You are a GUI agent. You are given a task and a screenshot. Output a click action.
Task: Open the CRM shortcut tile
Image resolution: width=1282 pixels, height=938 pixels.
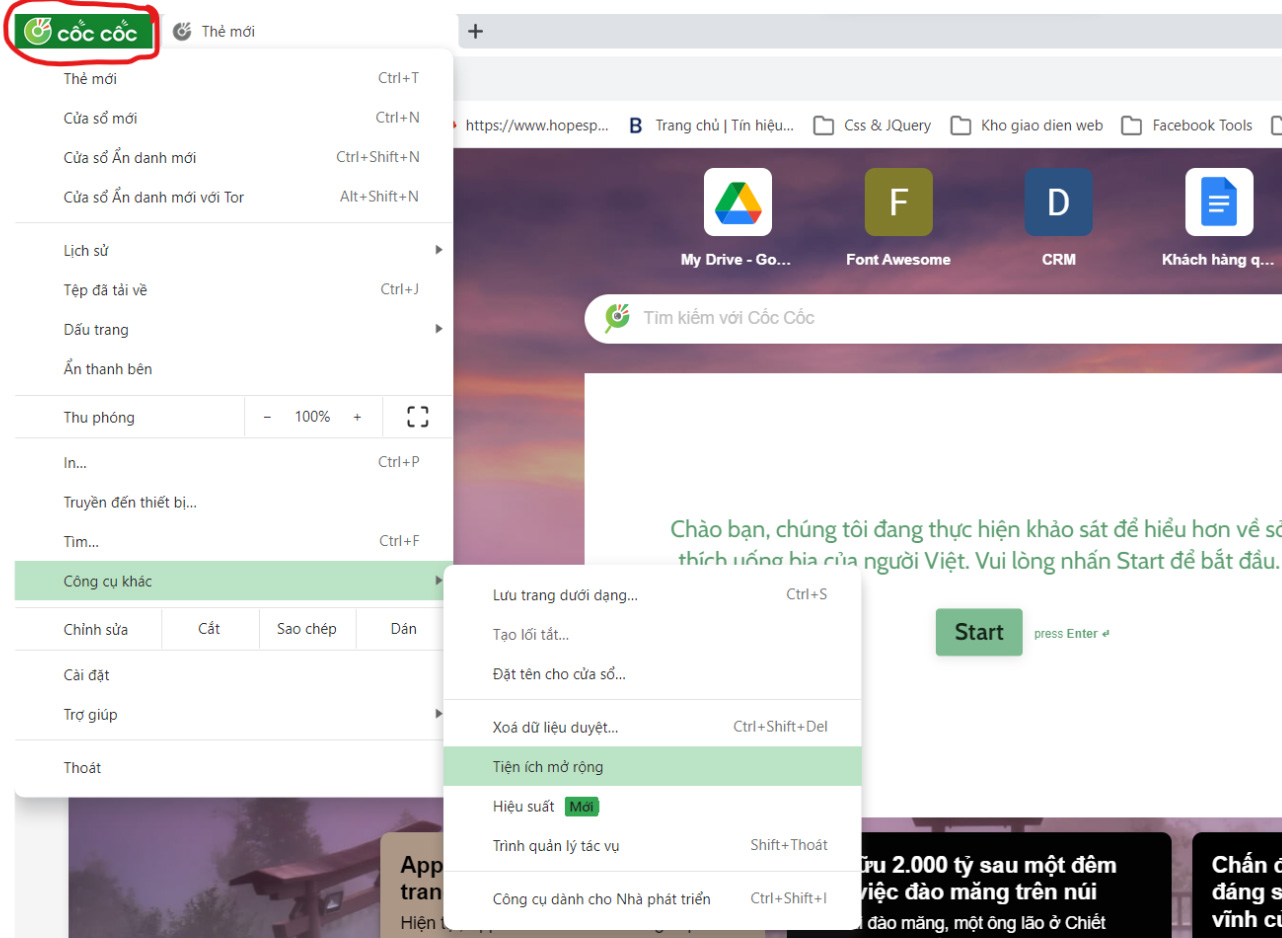[x=1058, y=218]
